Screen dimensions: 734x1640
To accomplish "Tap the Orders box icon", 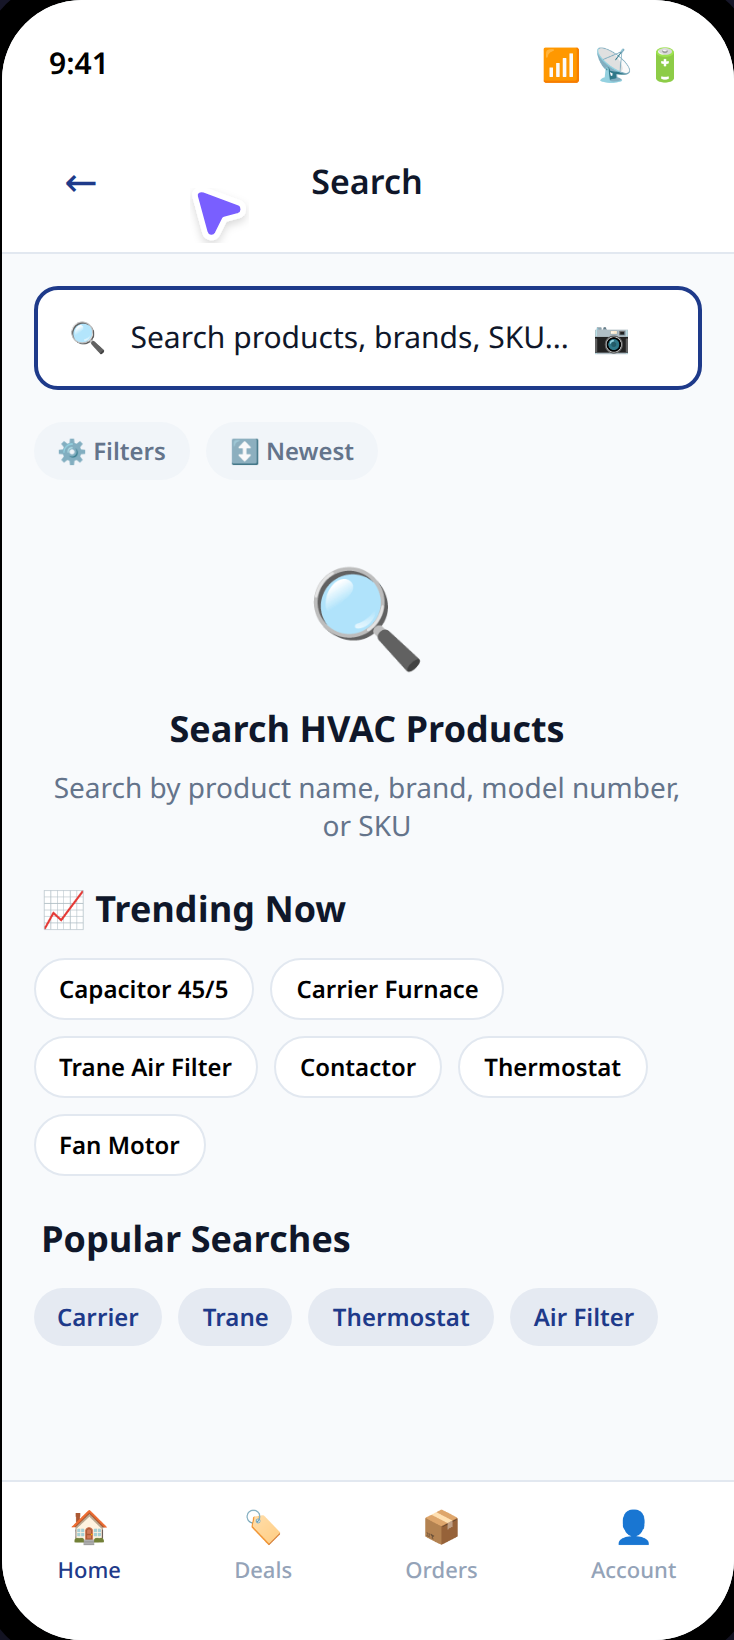I will (x=440, y=1527).
